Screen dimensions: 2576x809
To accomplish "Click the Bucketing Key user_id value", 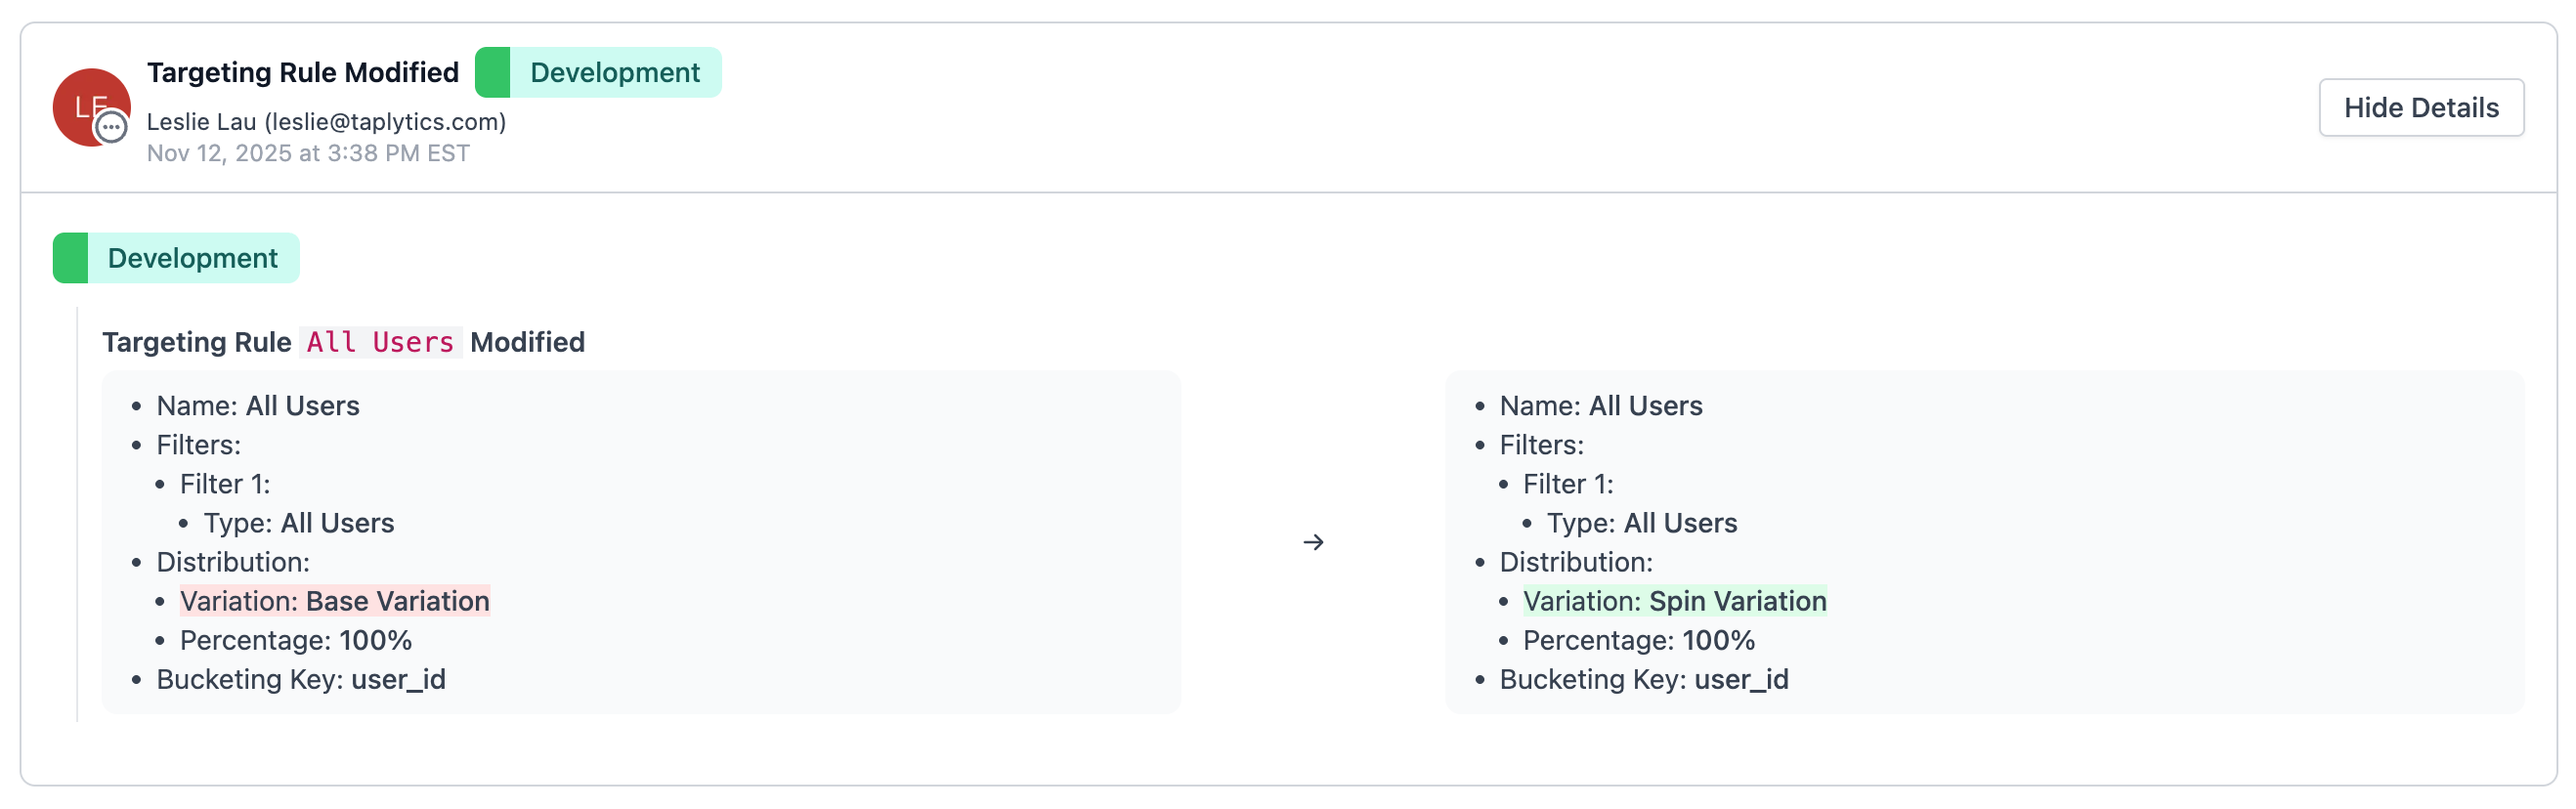I will click(x=300, y=679).
